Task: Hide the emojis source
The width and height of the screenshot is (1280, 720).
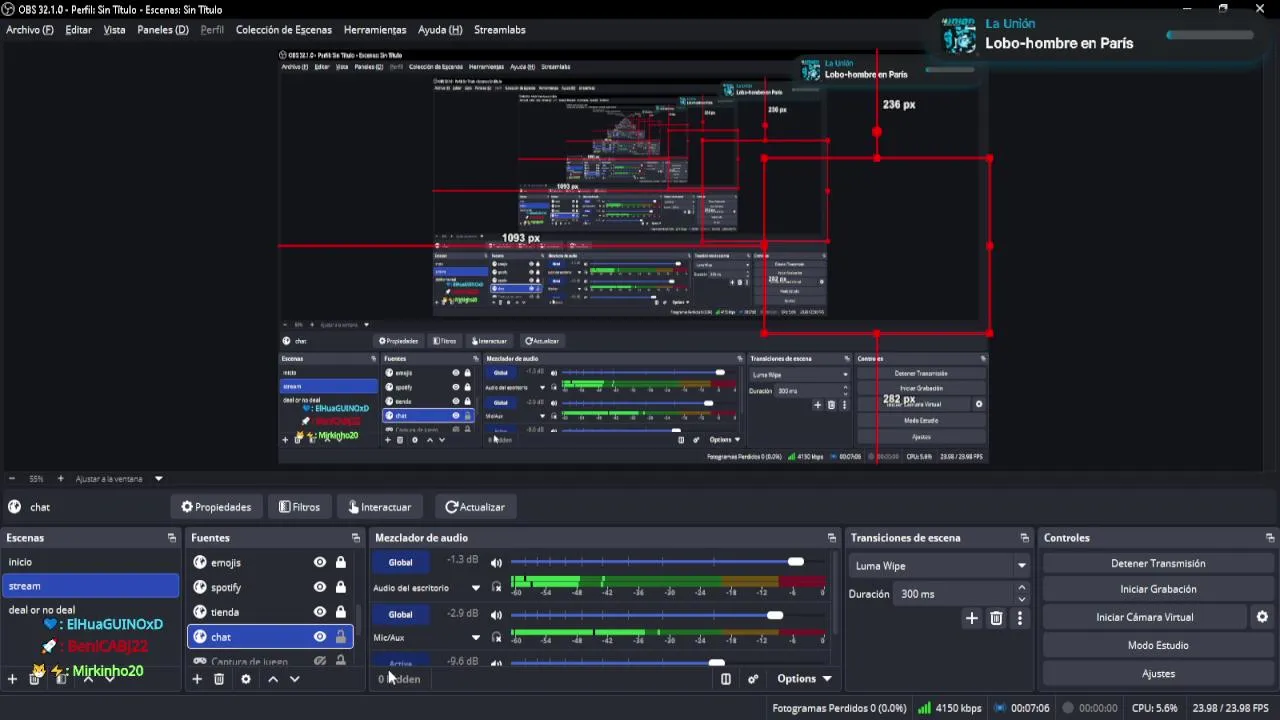Action: click(x=320, y=563)
